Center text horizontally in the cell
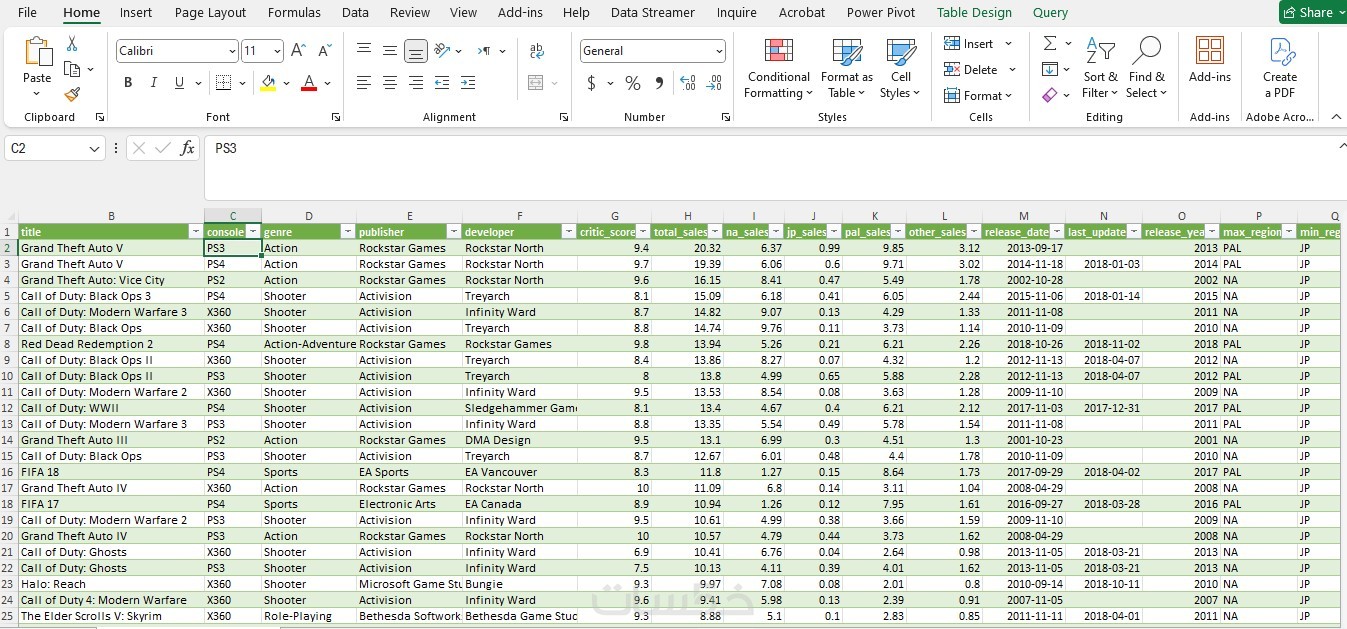Viewport: 1347px width, 629px height. 390,82
